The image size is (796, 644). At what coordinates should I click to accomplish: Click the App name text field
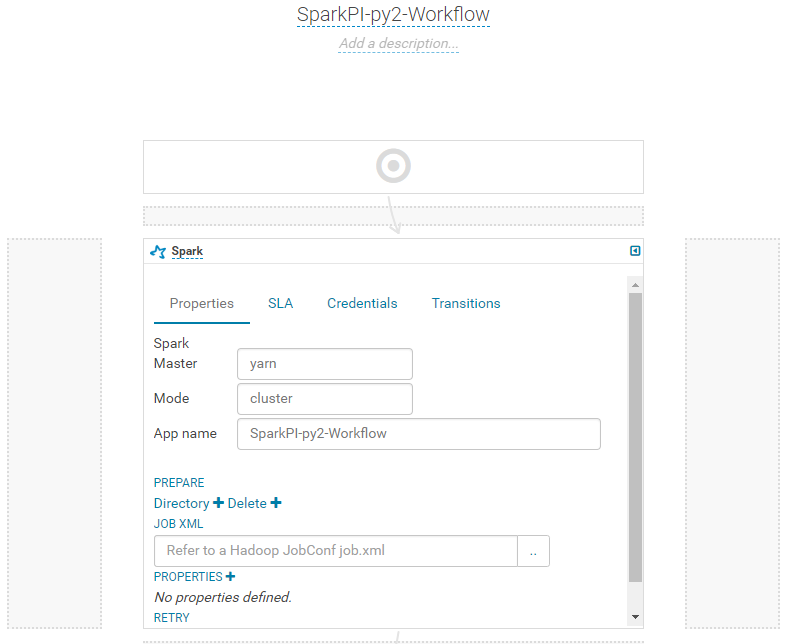tap(419, 434)
